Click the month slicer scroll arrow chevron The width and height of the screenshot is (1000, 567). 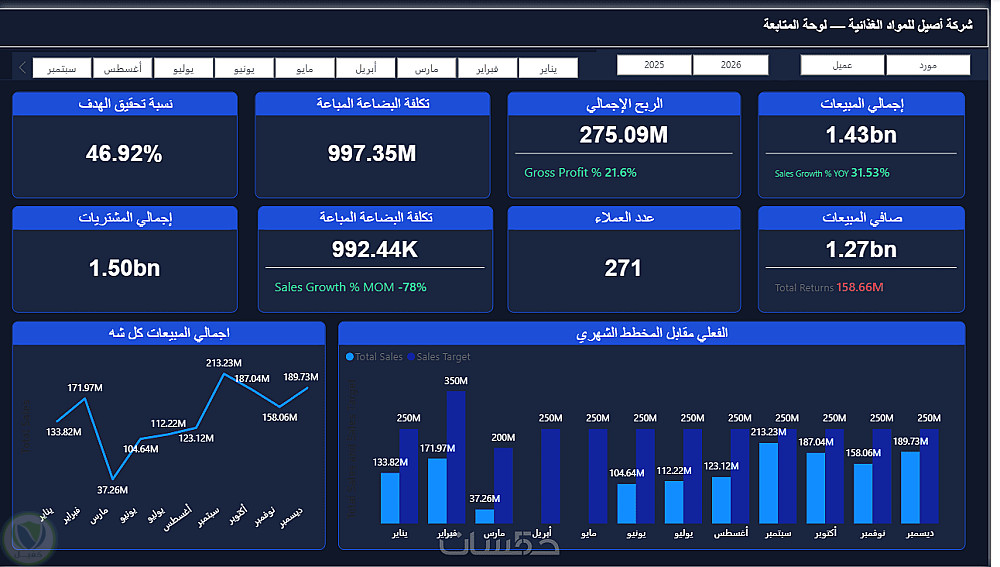tap(22, 68)
